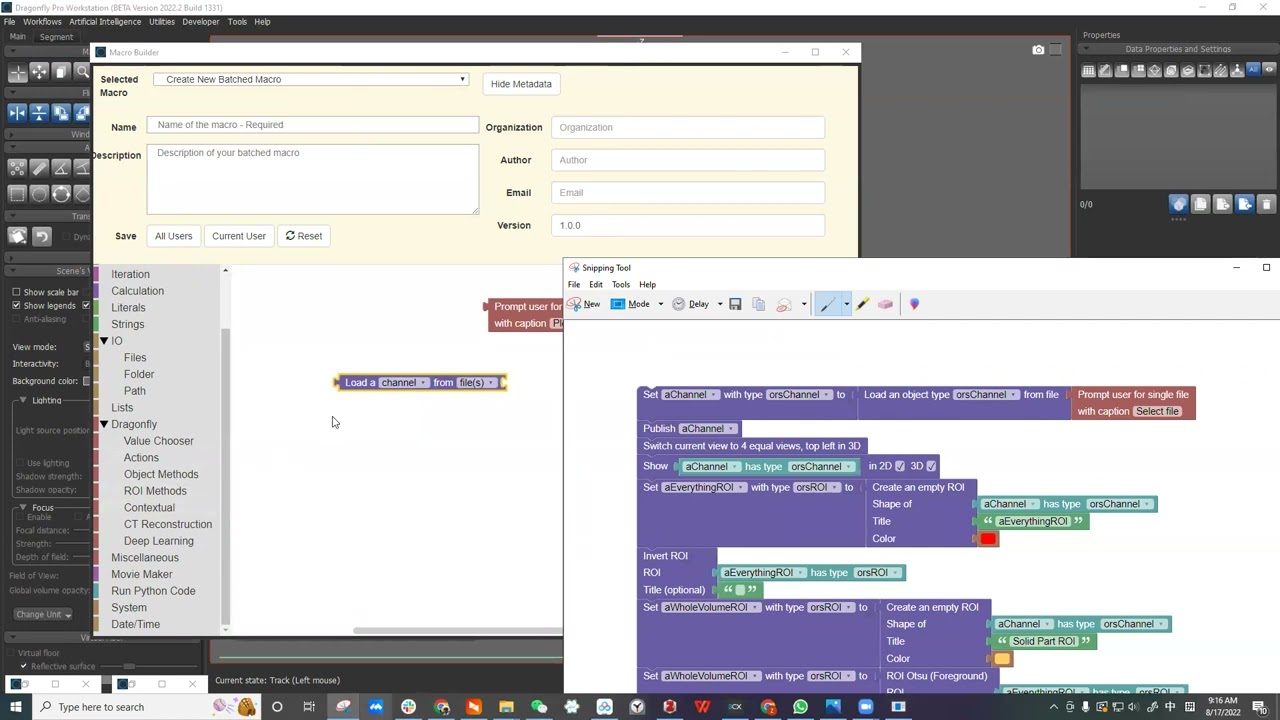Click the blue cube icon in Properties

[x=1179, y=204]
